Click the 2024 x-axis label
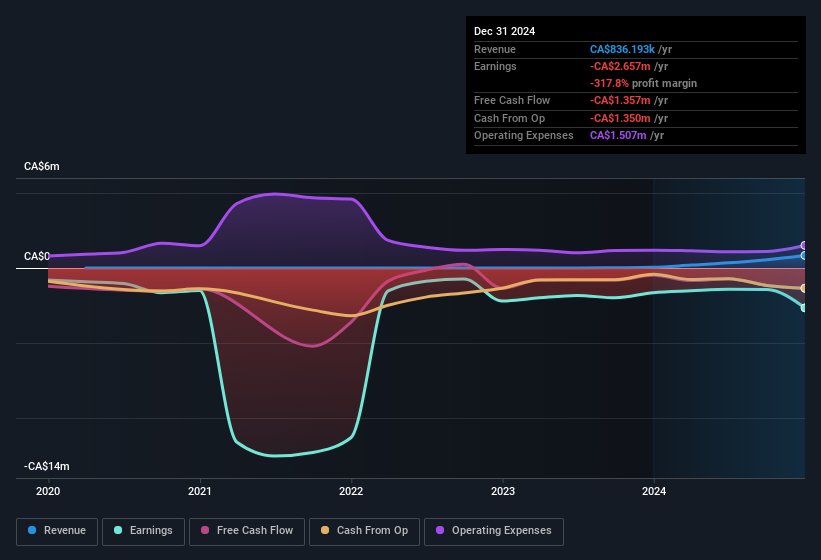The image size is (821, 560). pyautogui.click(x=654, y=491)
